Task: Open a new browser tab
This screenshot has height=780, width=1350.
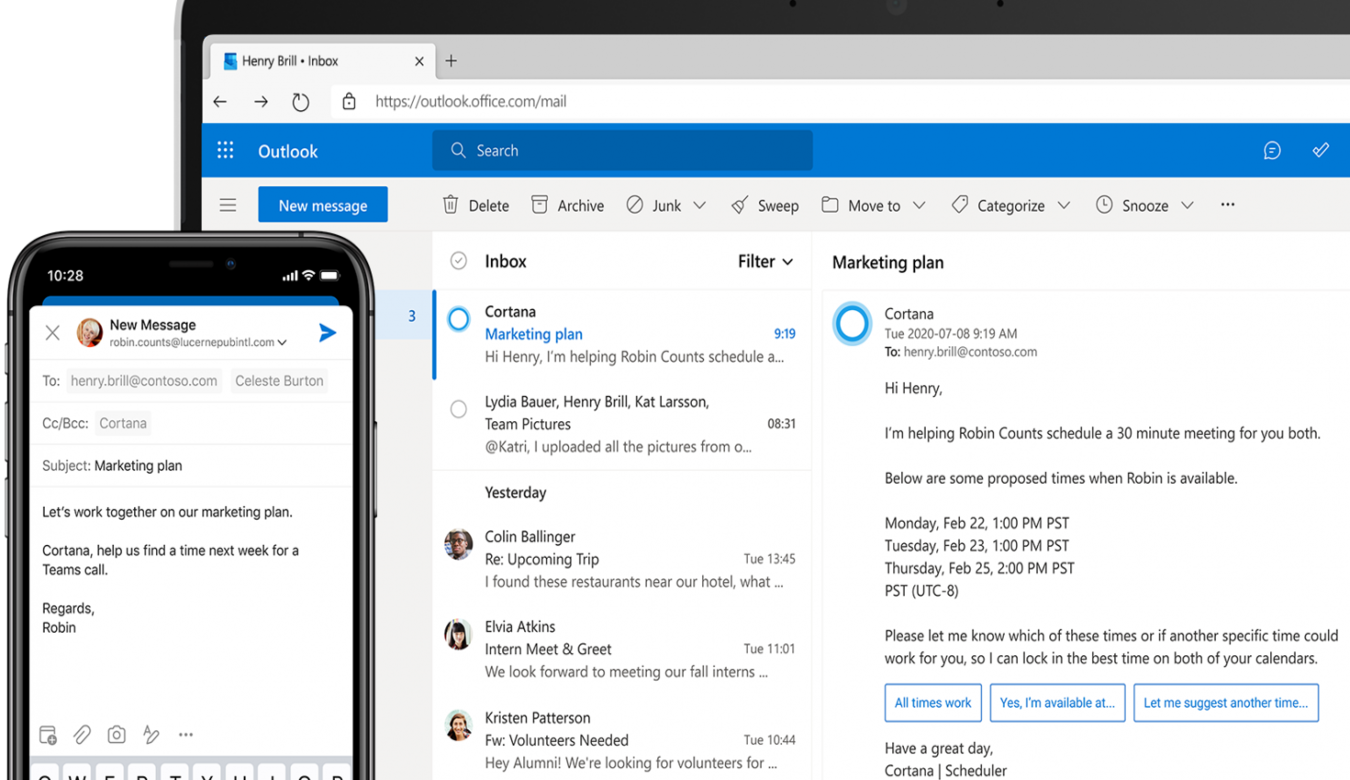Action: tap(451, 61)
